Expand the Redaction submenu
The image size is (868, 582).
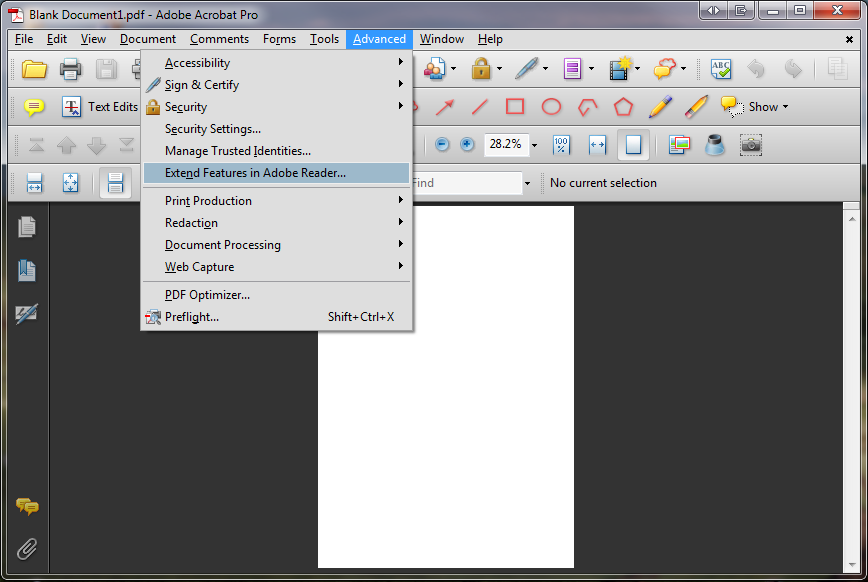(x=276, y=223)
